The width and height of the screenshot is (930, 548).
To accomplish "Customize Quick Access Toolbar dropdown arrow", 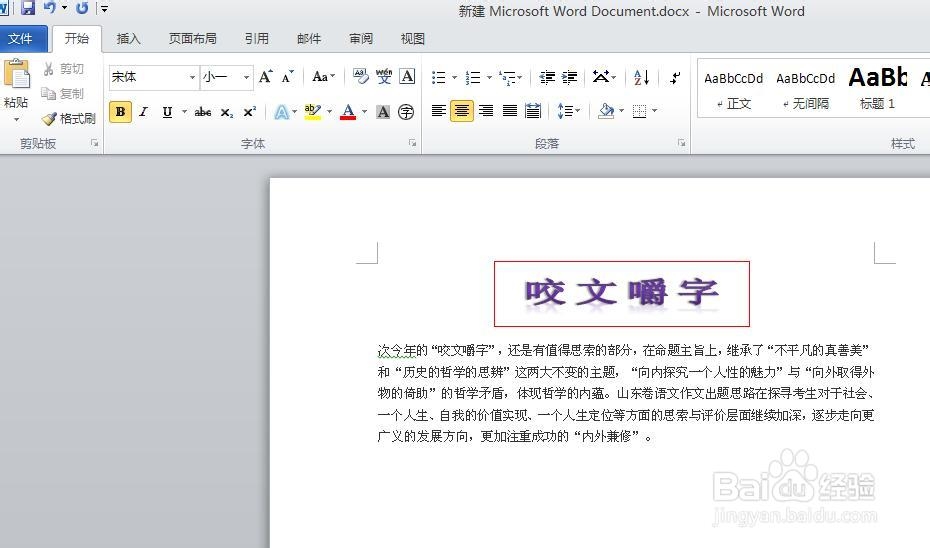I will pos(104,8).
